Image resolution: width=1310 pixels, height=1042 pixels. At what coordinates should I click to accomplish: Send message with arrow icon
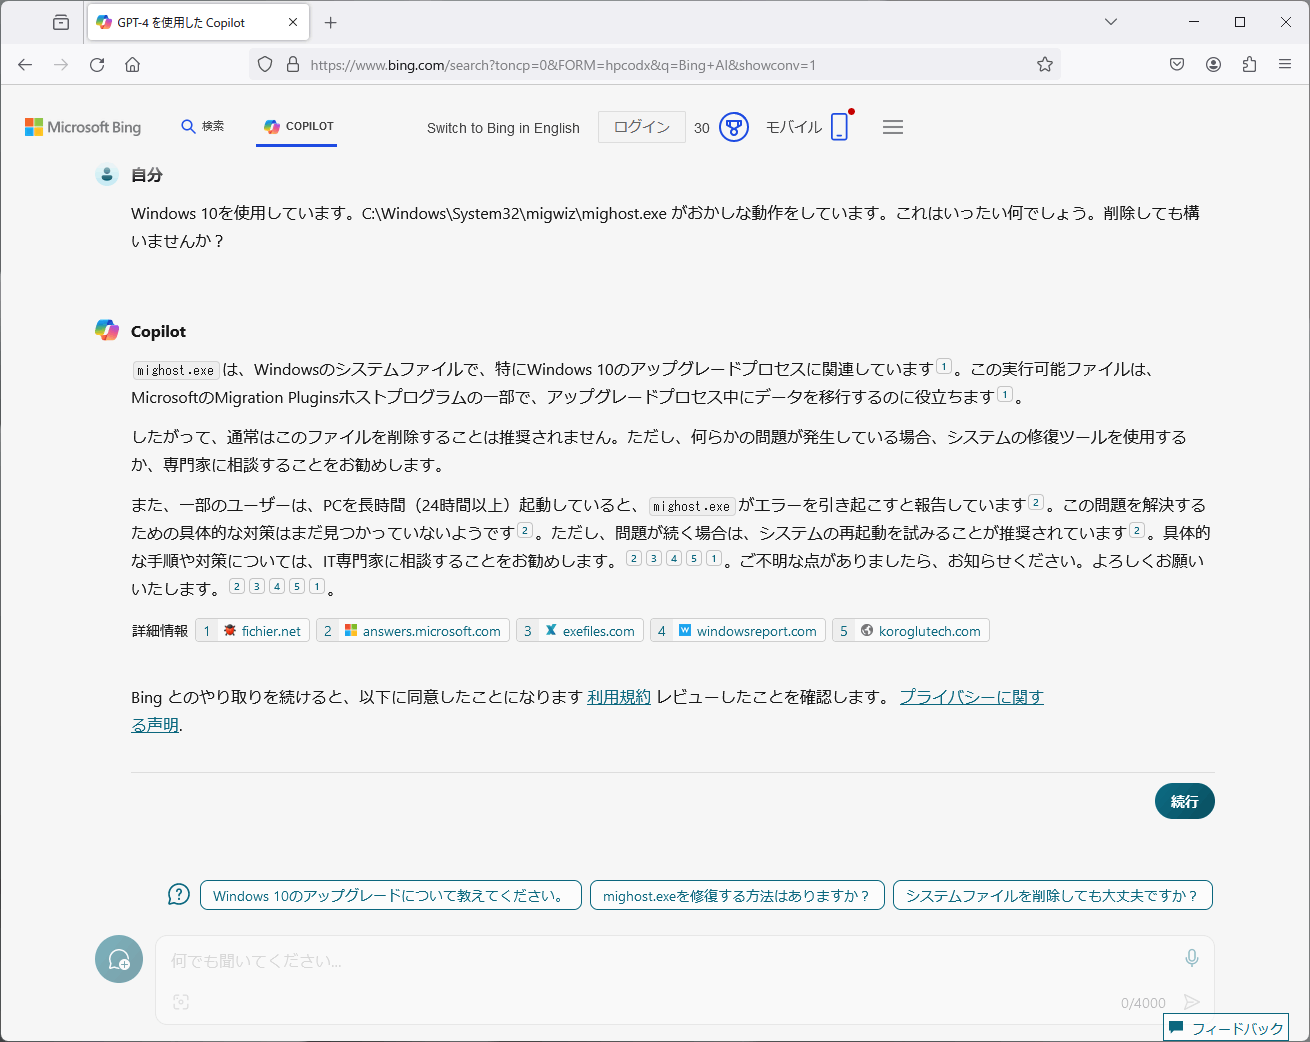tap(1191, 1002)
